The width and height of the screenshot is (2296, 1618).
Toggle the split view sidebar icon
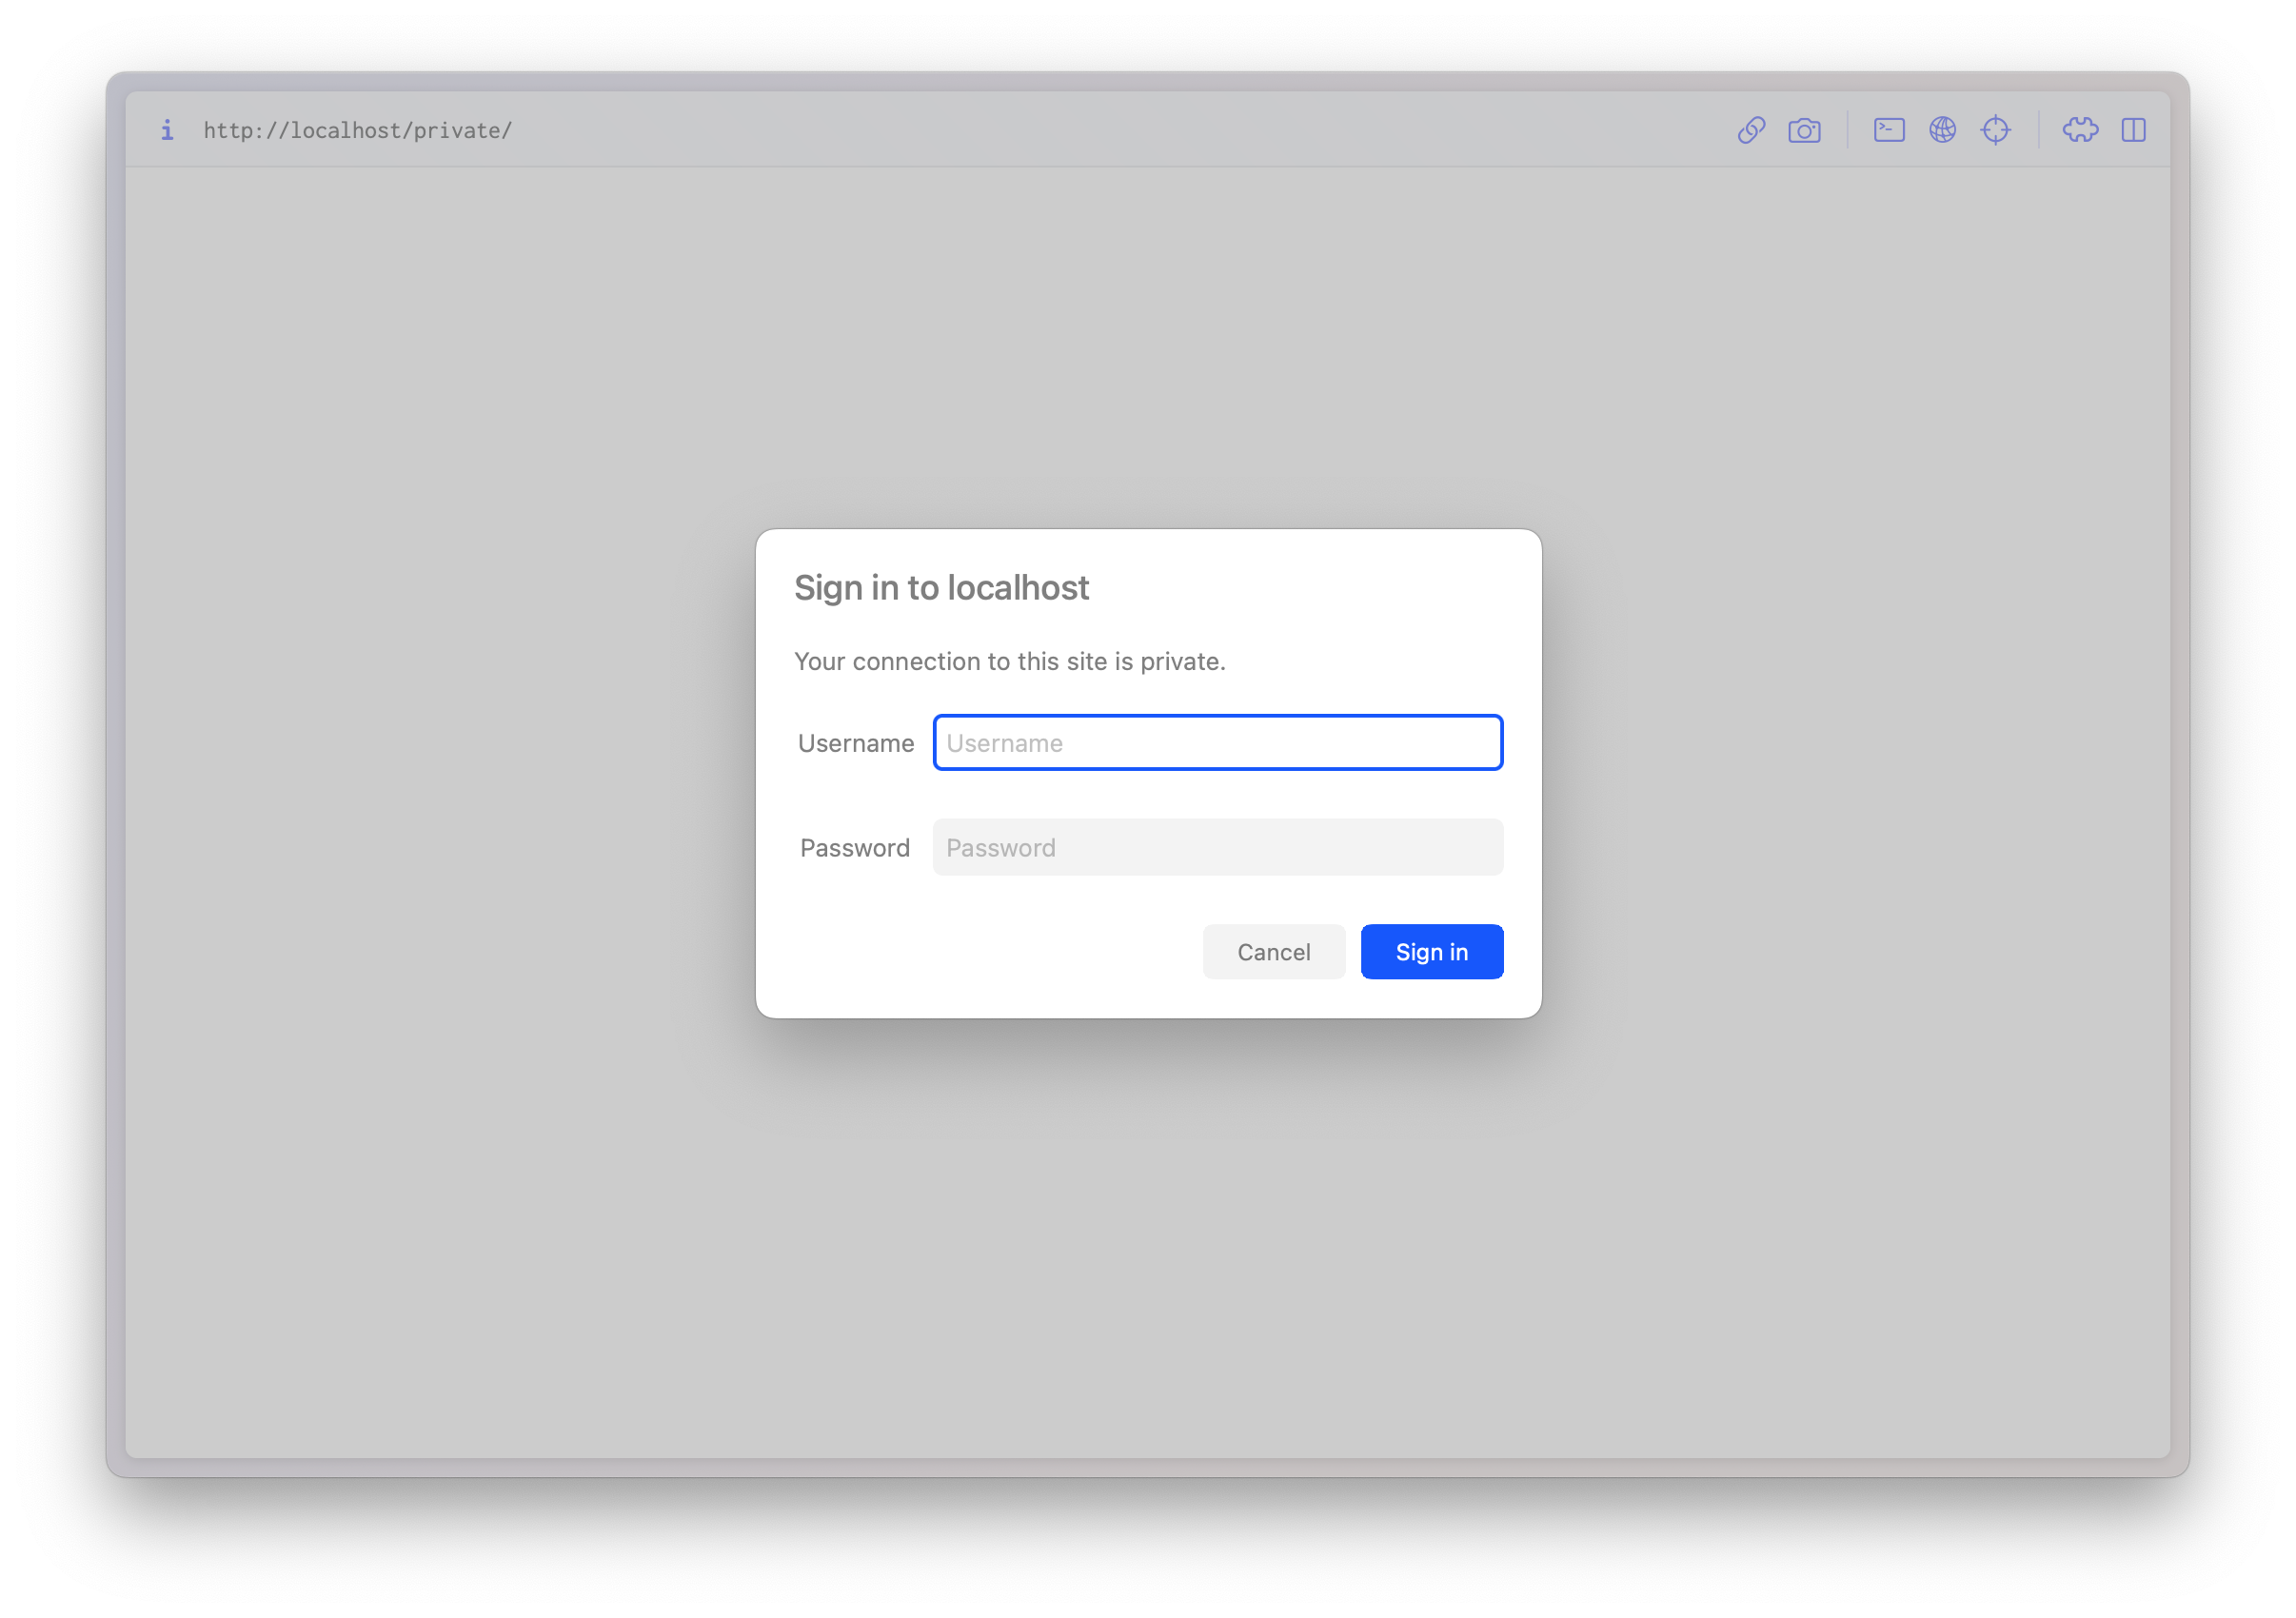(2133, 130)
